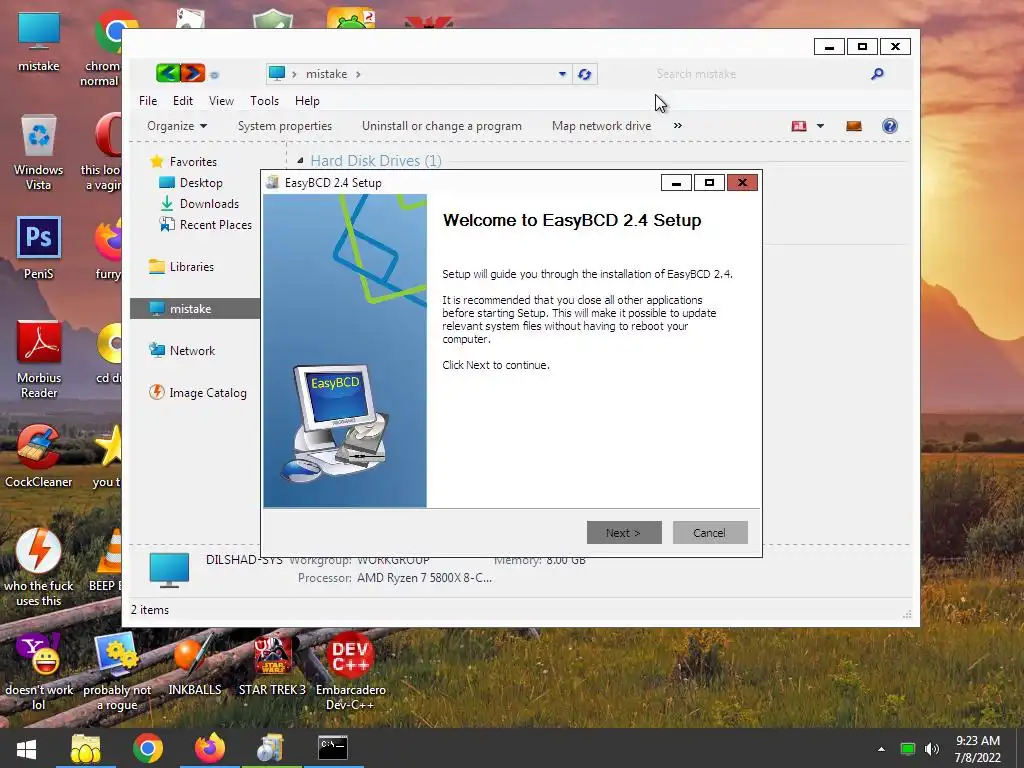
Task: Select Embarcadero Dev-C++ desktop icon
Action: (x=351, y=671)
